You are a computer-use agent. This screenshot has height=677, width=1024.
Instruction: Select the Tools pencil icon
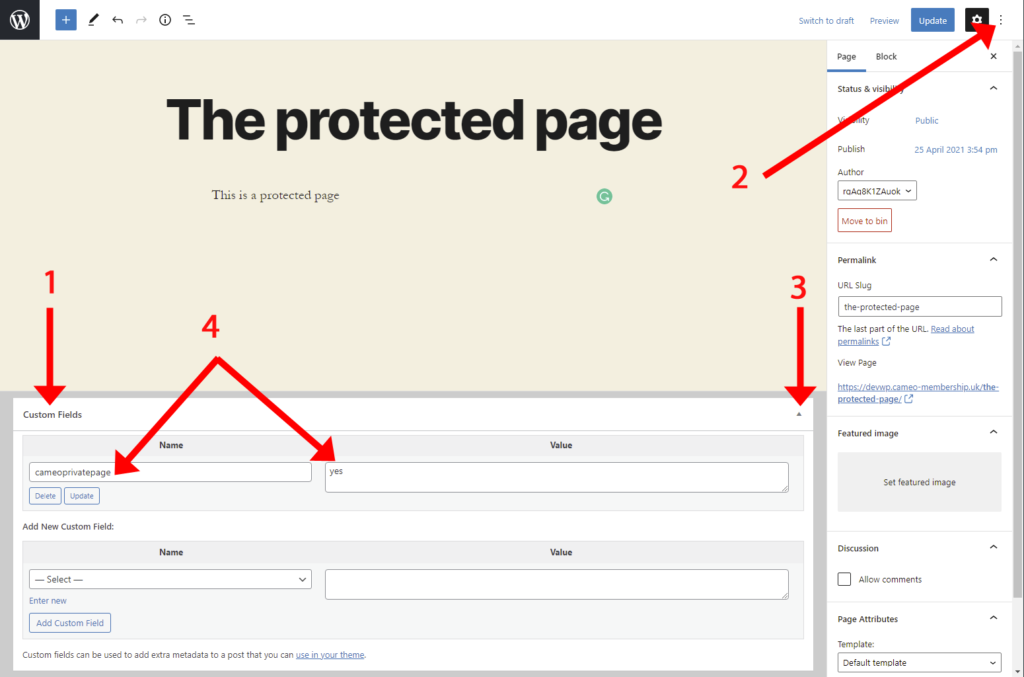93,20
